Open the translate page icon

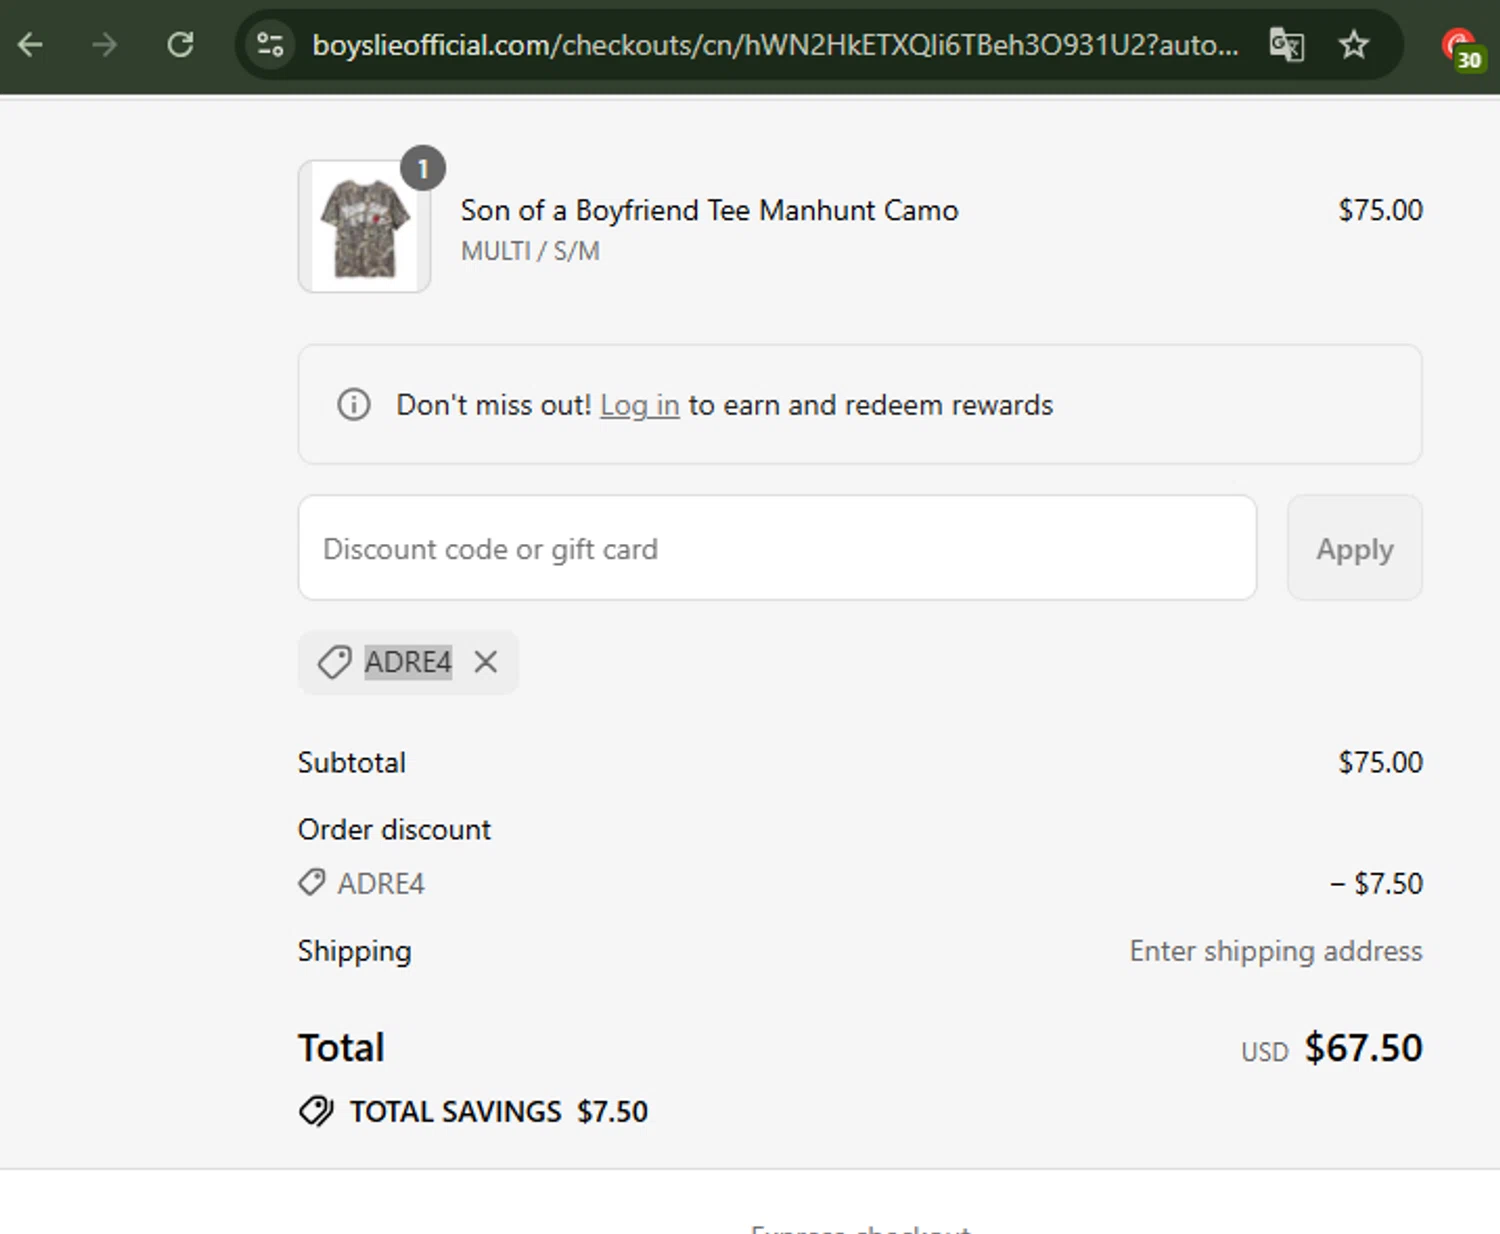click(x=1286, y=44)
